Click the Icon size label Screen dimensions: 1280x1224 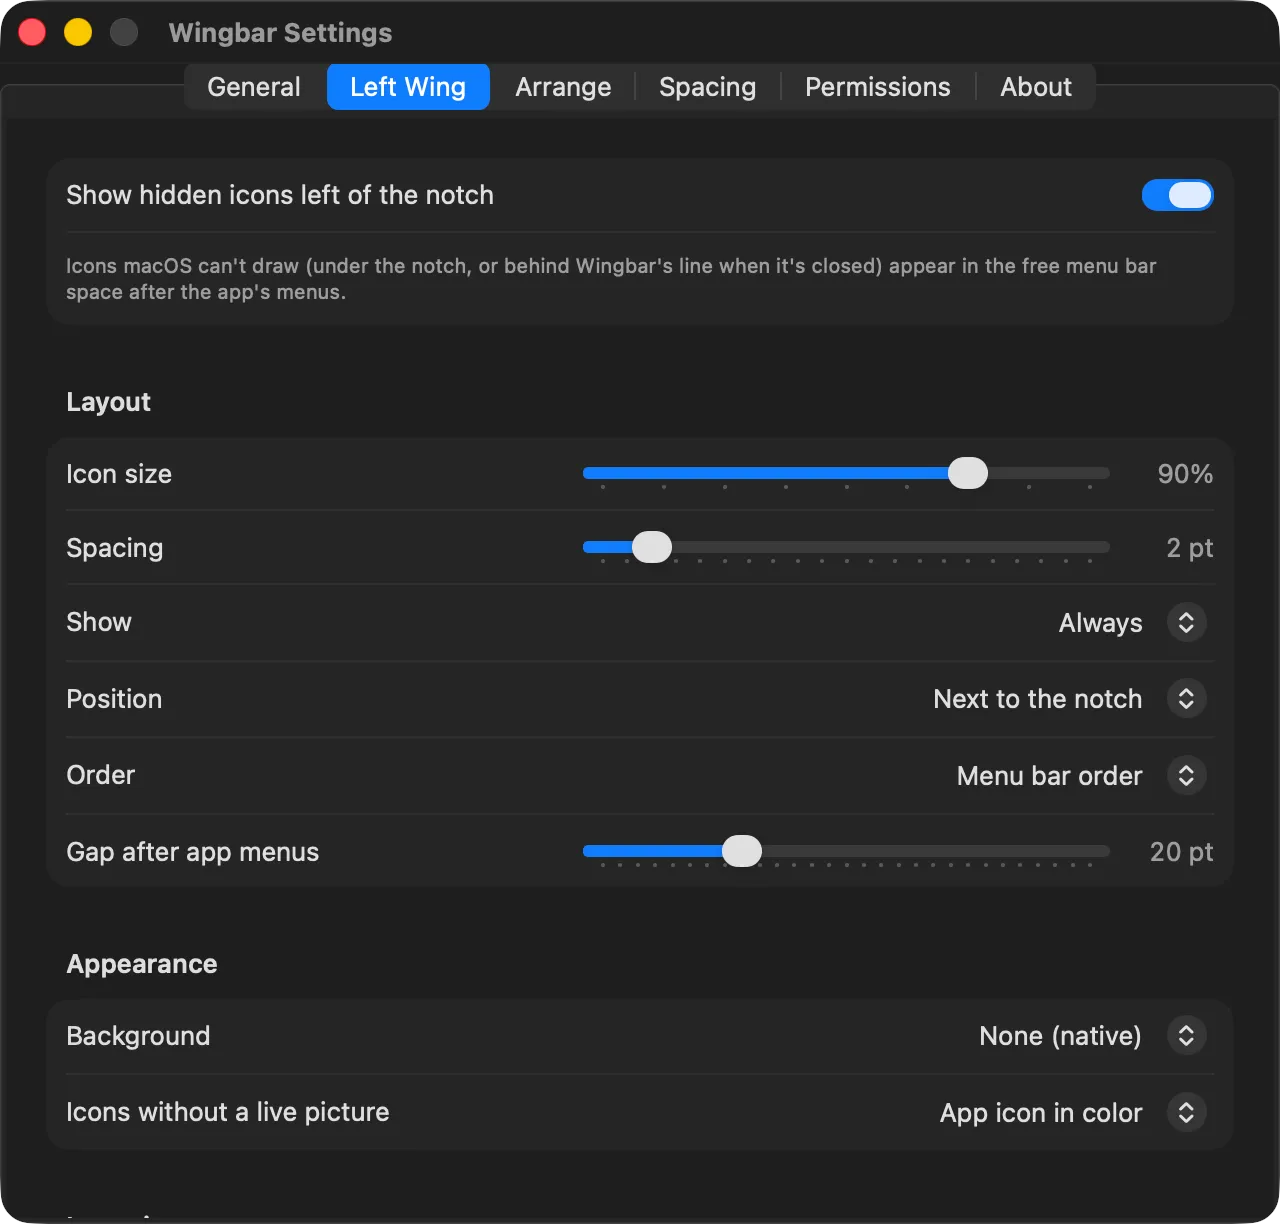pyautogui.click(x=119, y=474)
